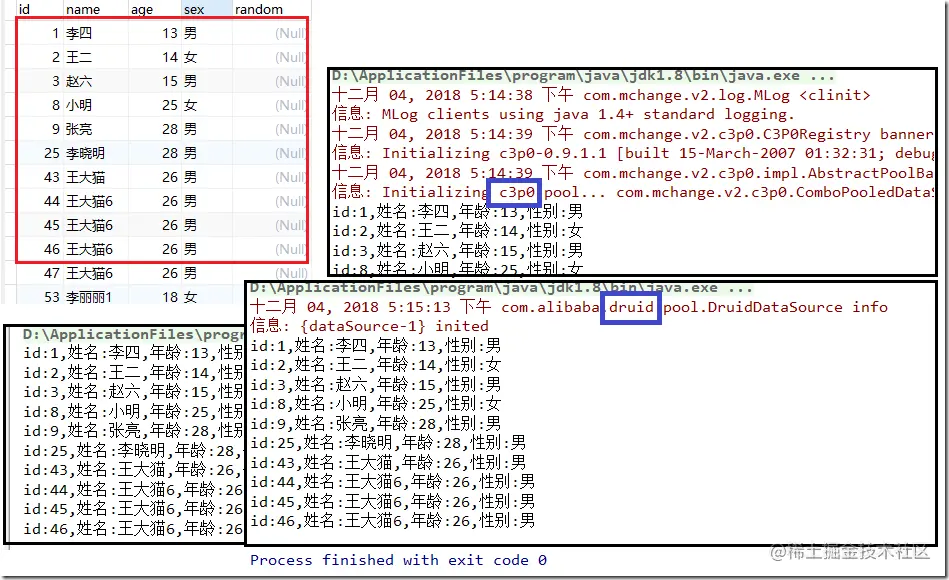Click the id:43 王大猫 line in left console
949x580 pixels.
[133, 470]
